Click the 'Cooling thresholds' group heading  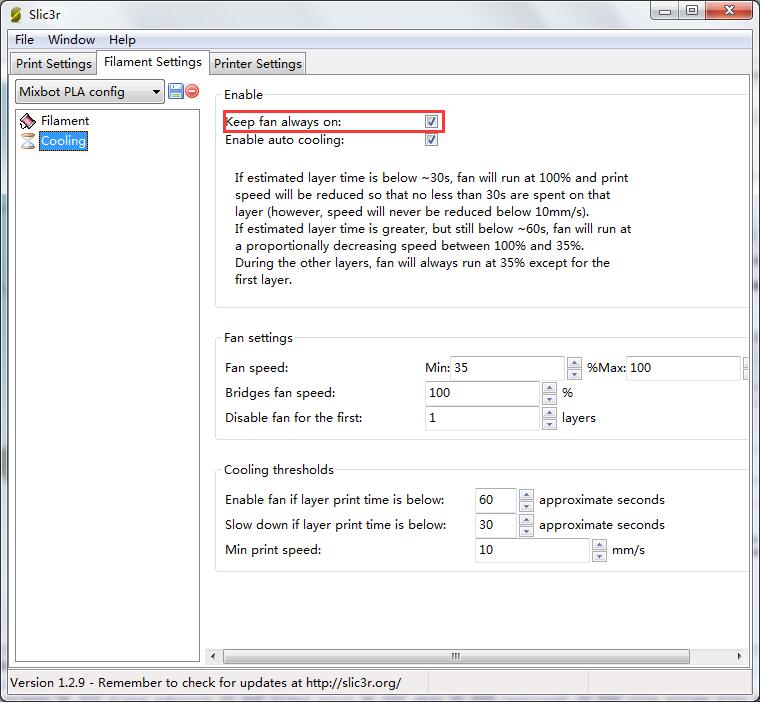[x=279, y=470]
